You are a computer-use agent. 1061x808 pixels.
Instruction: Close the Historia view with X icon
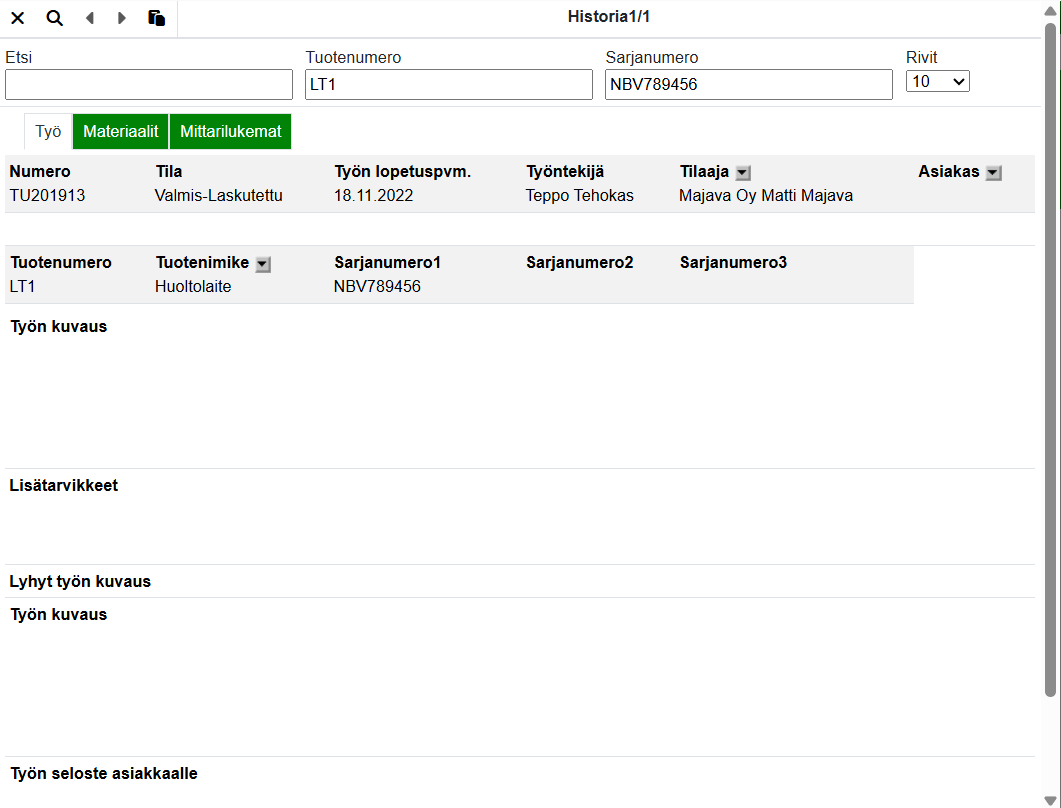tap(18, 18)
